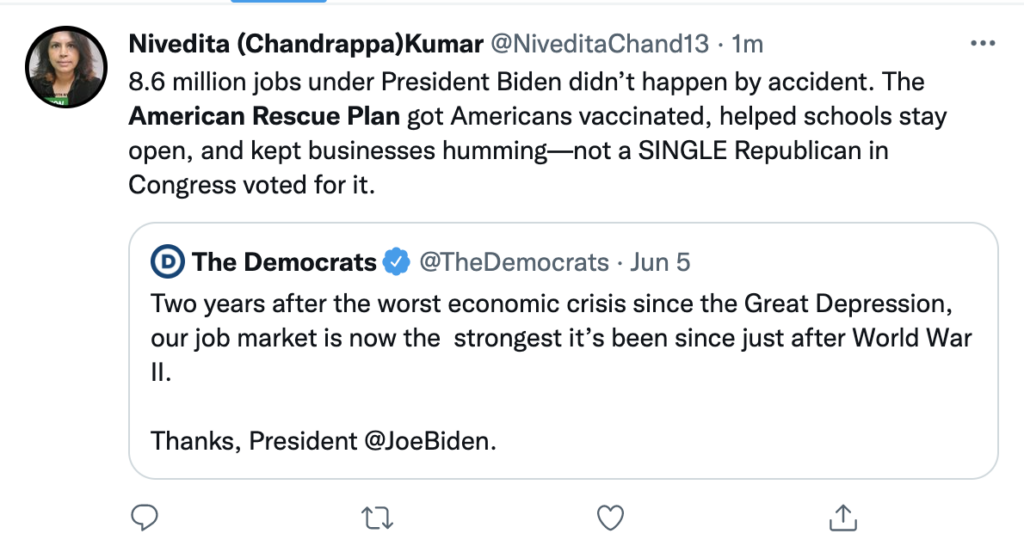This screenshot has height=552, width=1024.
Task: Like the tweet with the heart icon
Action: pyautogui.click(x=609, y=516)
